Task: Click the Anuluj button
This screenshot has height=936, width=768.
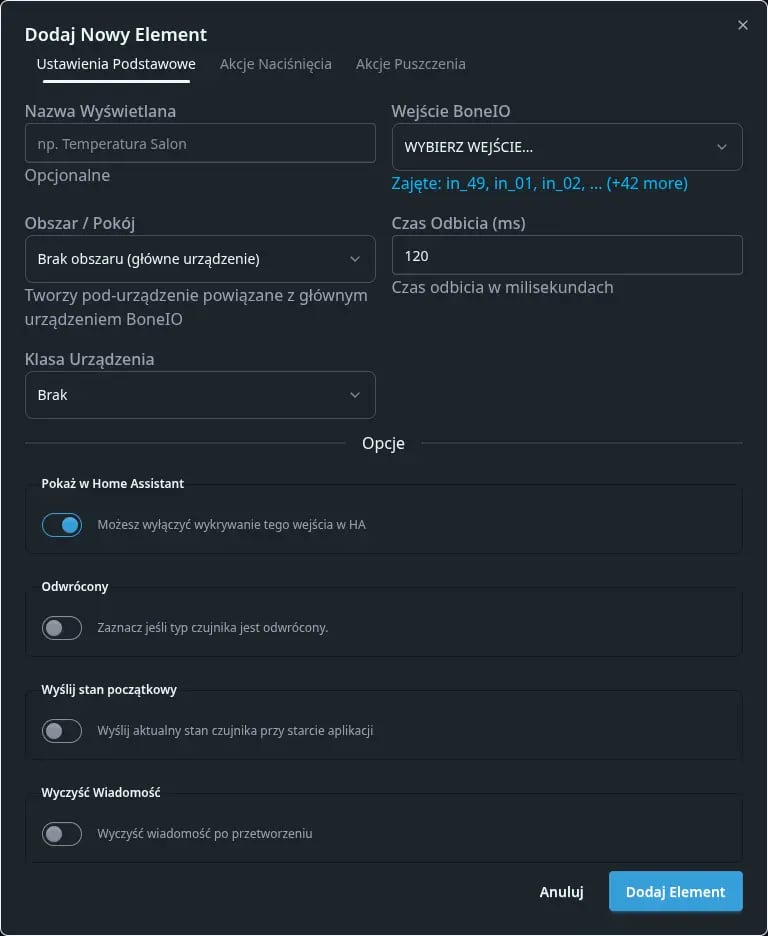Action: [x=561, y=892]
